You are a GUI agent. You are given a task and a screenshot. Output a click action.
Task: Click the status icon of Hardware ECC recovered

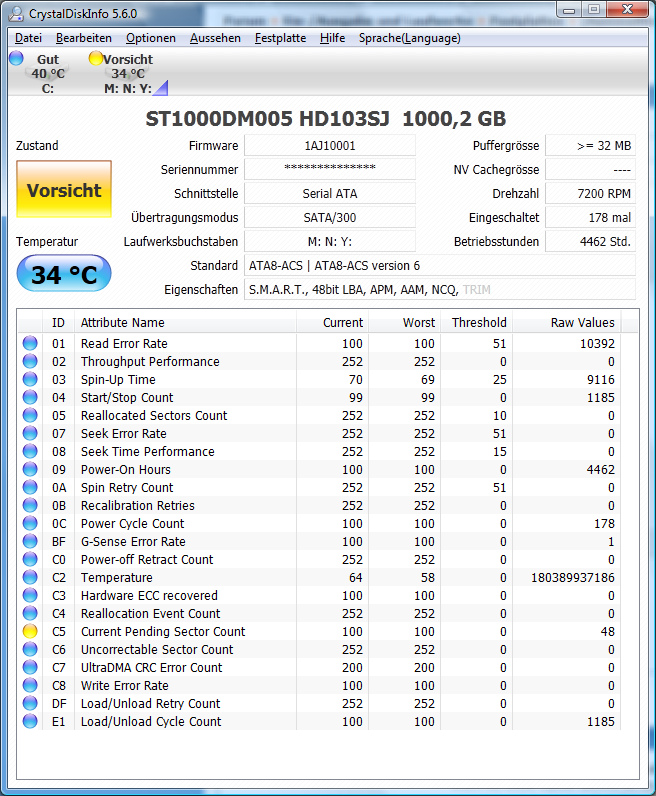pyautogui.click(x=30, y=595)
